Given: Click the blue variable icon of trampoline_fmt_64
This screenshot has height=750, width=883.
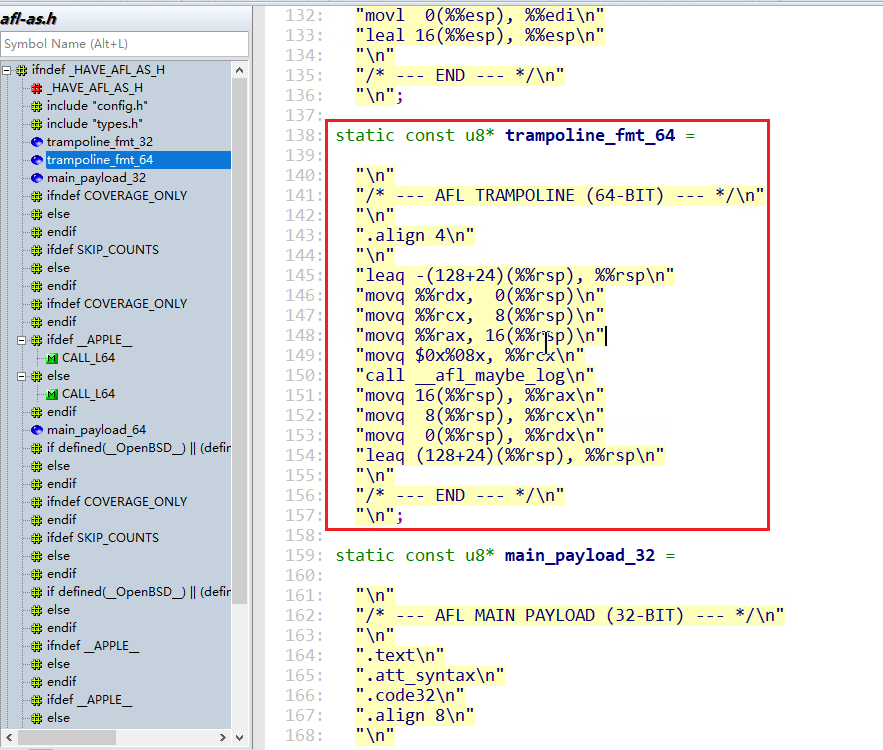Looking at the screenshot, I should point(37,160).
